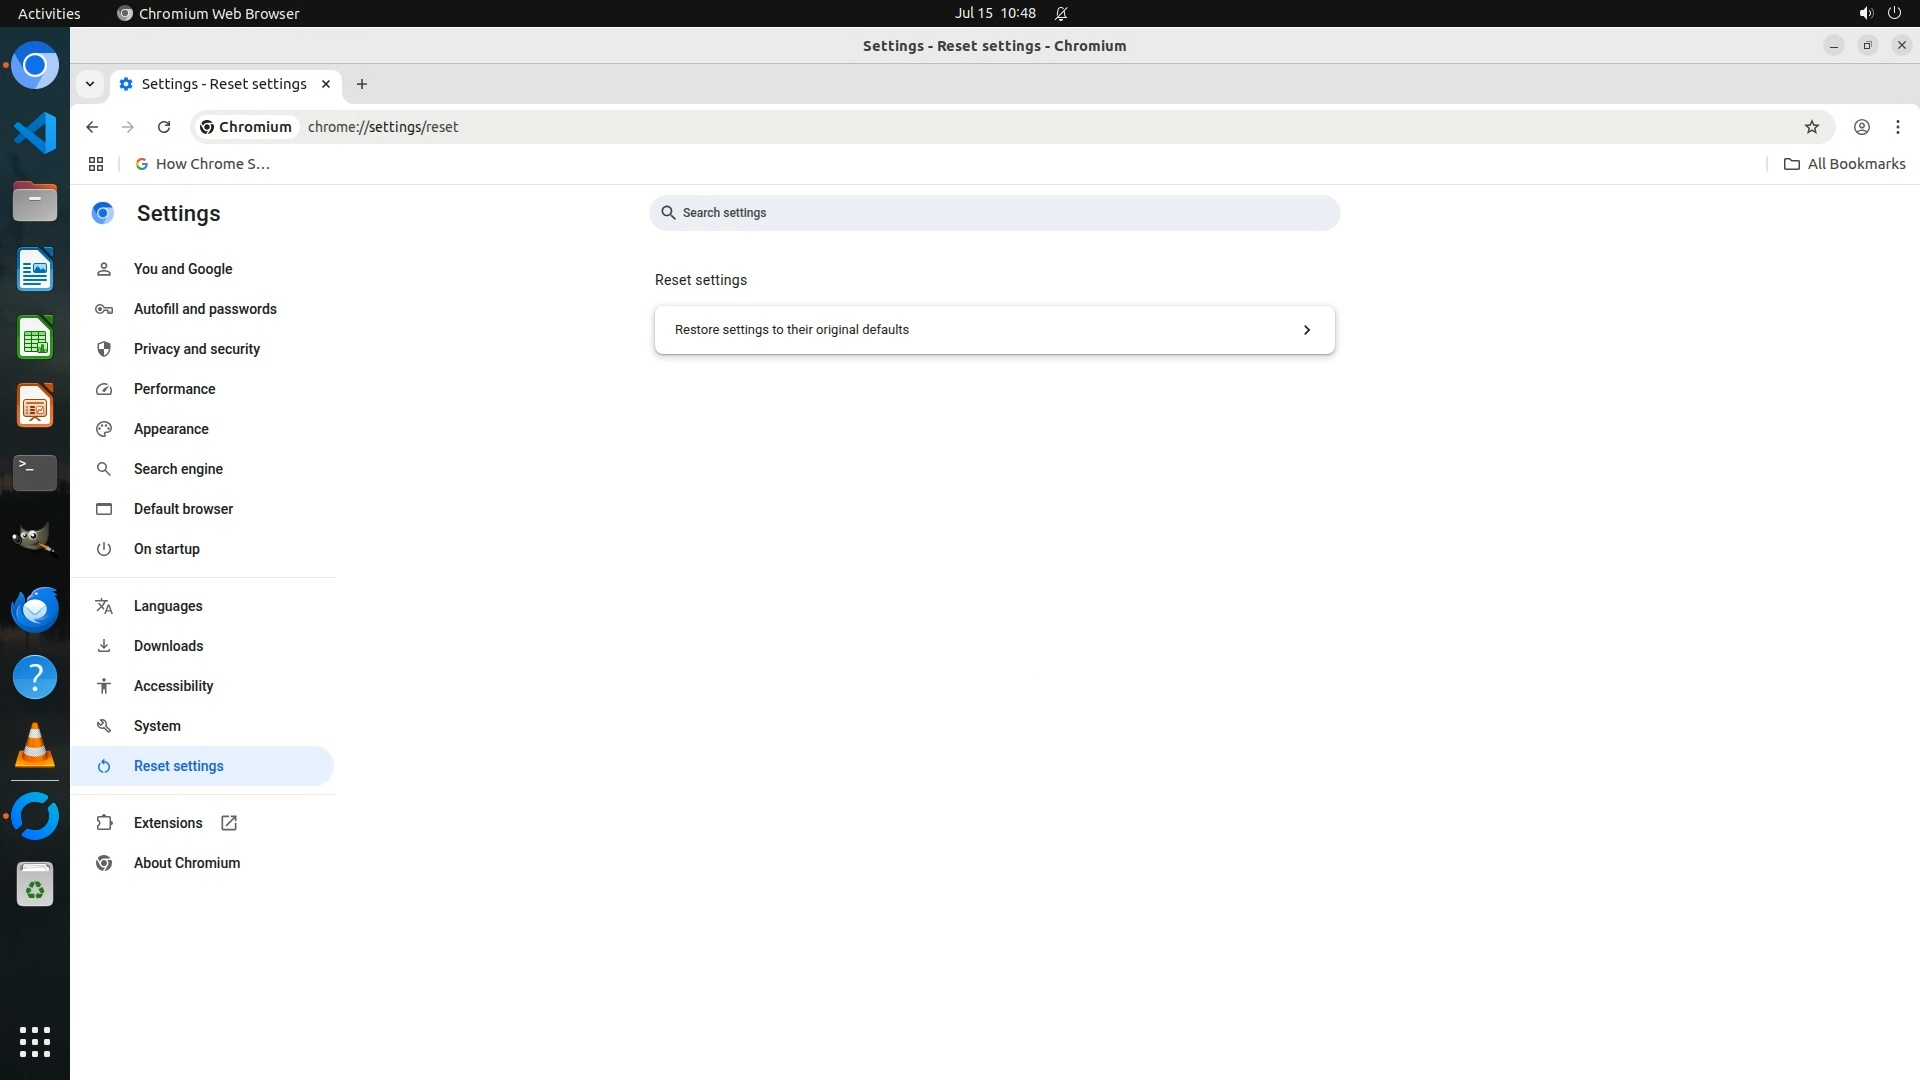1920x1080 pixels.
Task: Go back using the back arrow
Action: pyautogui.click(x=92, y=127)
